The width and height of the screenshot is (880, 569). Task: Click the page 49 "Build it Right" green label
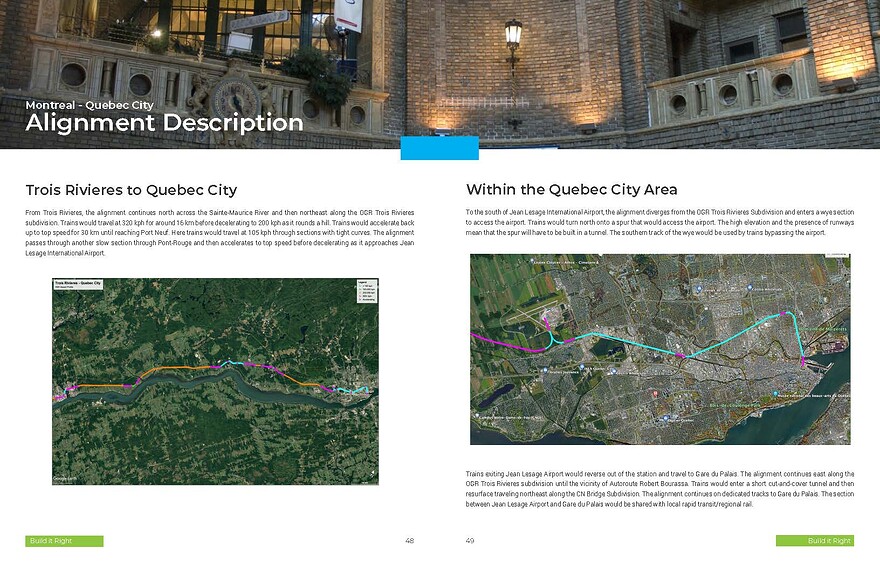[x=815, y=541]
